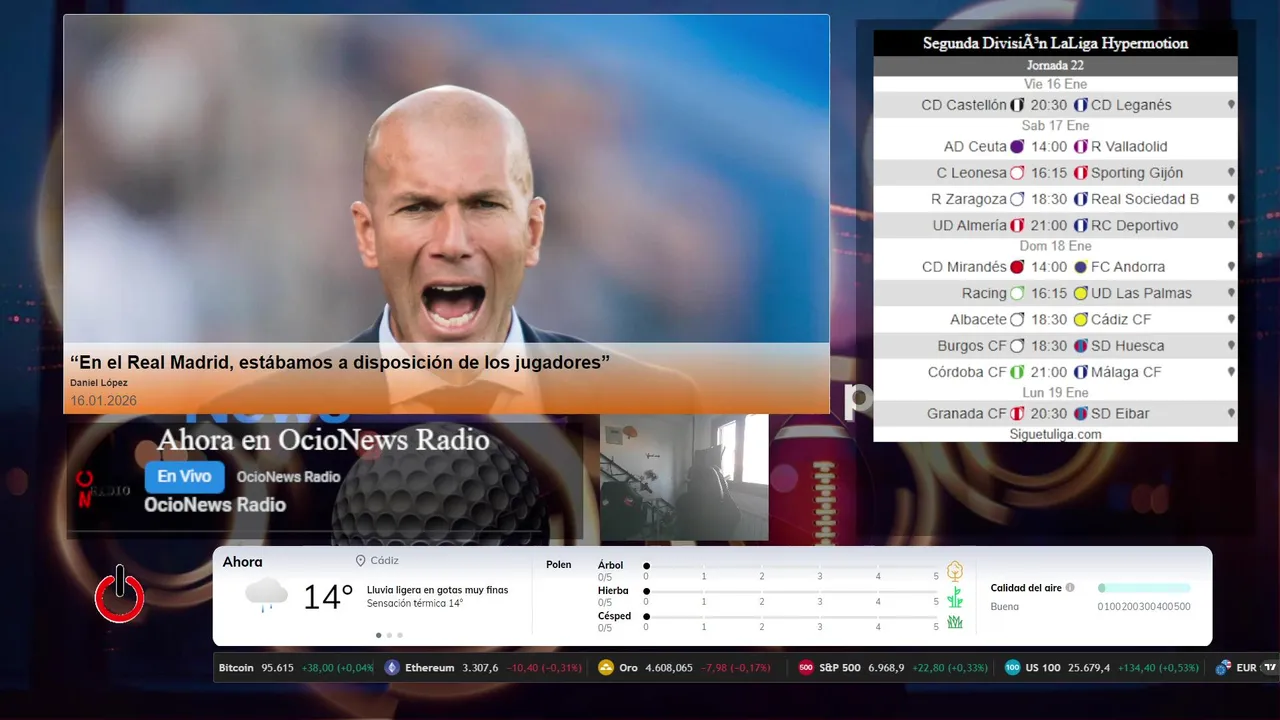Open the Siguetuliga.com link
The height and width of the screenshot is (720, 1280).
click(x=1055, y=434)
